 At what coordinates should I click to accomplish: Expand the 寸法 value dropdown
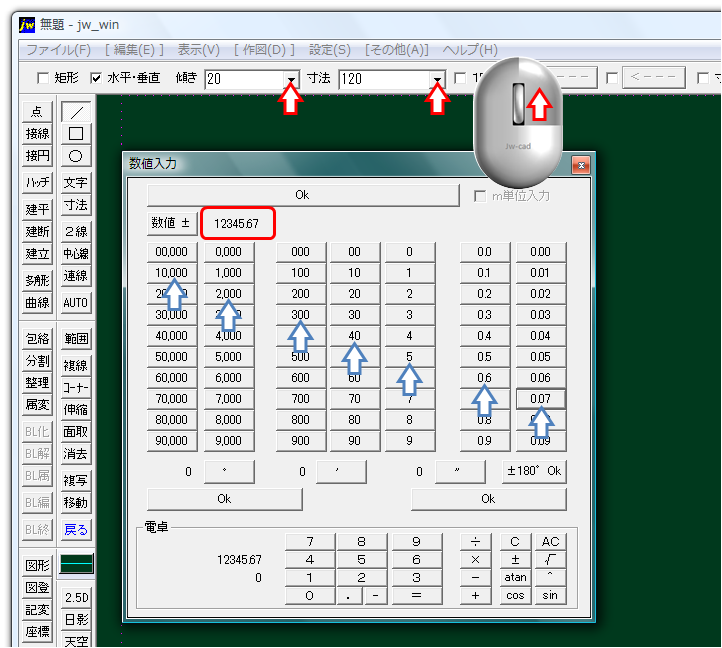click(x=437, y=78)
